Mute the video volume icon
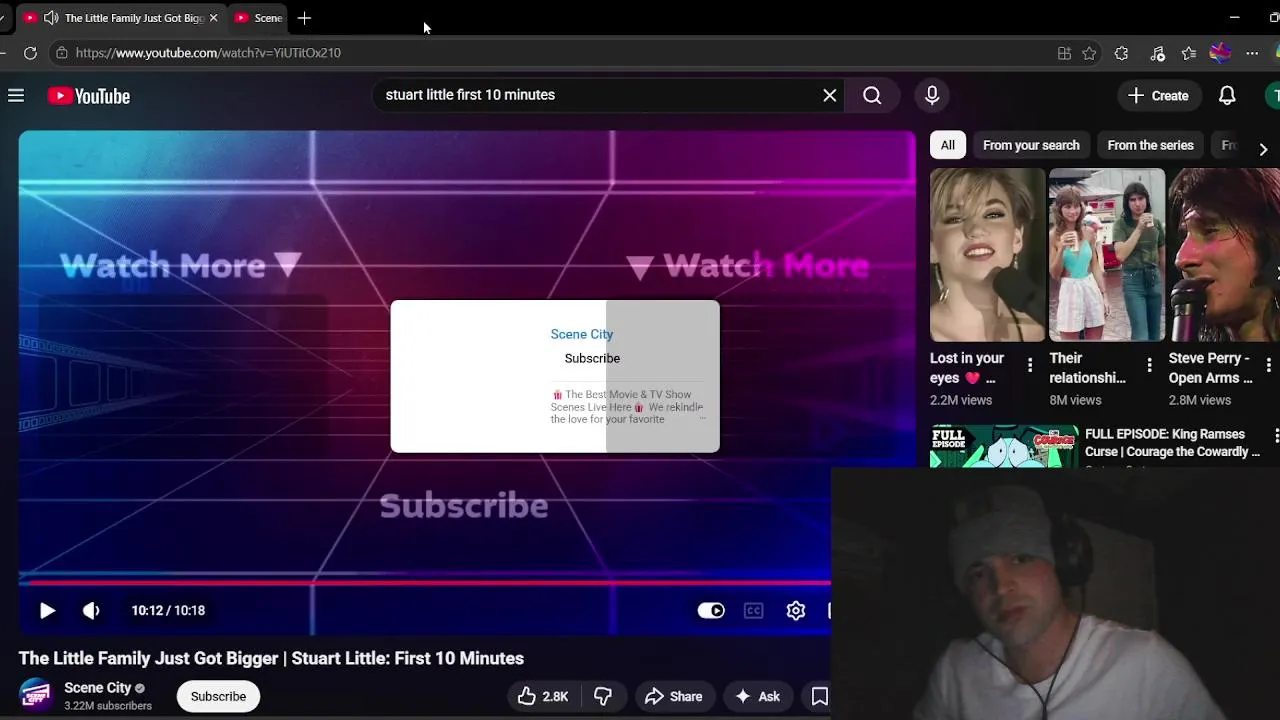 pos(91,610)
